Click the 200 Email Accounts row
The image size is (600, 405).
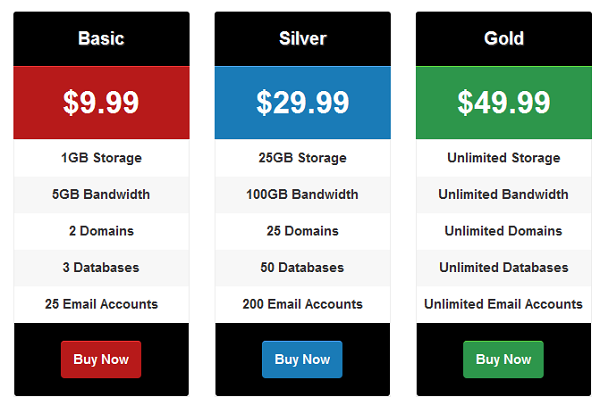[x=303, y=304]
